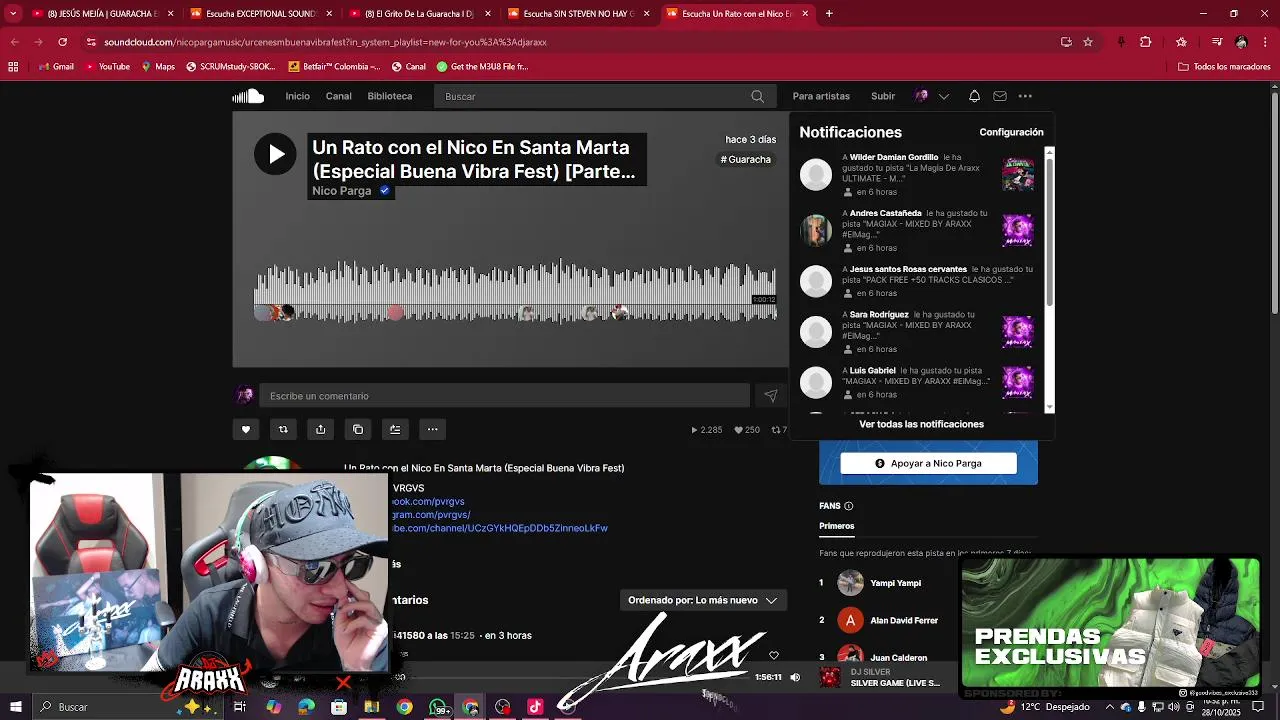Open Sara Rodriguez notification
Screen dimensions: 1280x720
click(x=917, y=331)
